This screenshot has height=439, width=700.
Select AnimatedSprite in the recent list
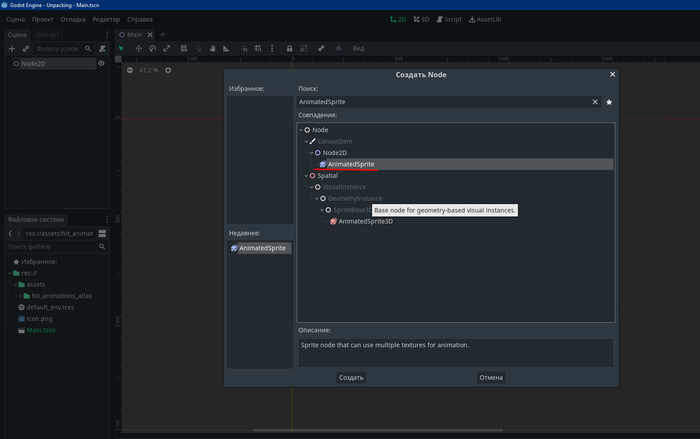(x=262, y=248)
